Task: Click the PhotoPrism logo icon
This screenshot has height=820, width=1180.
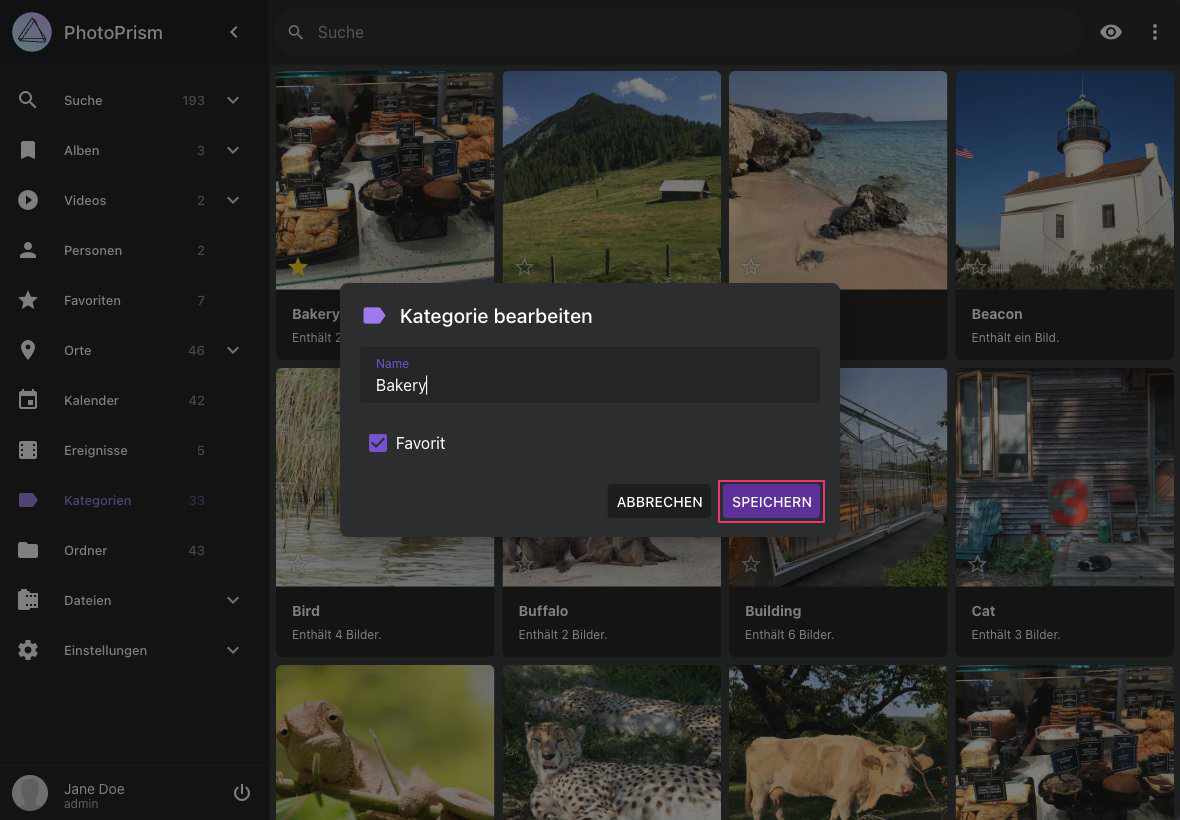Action: [x=32, y=32]
